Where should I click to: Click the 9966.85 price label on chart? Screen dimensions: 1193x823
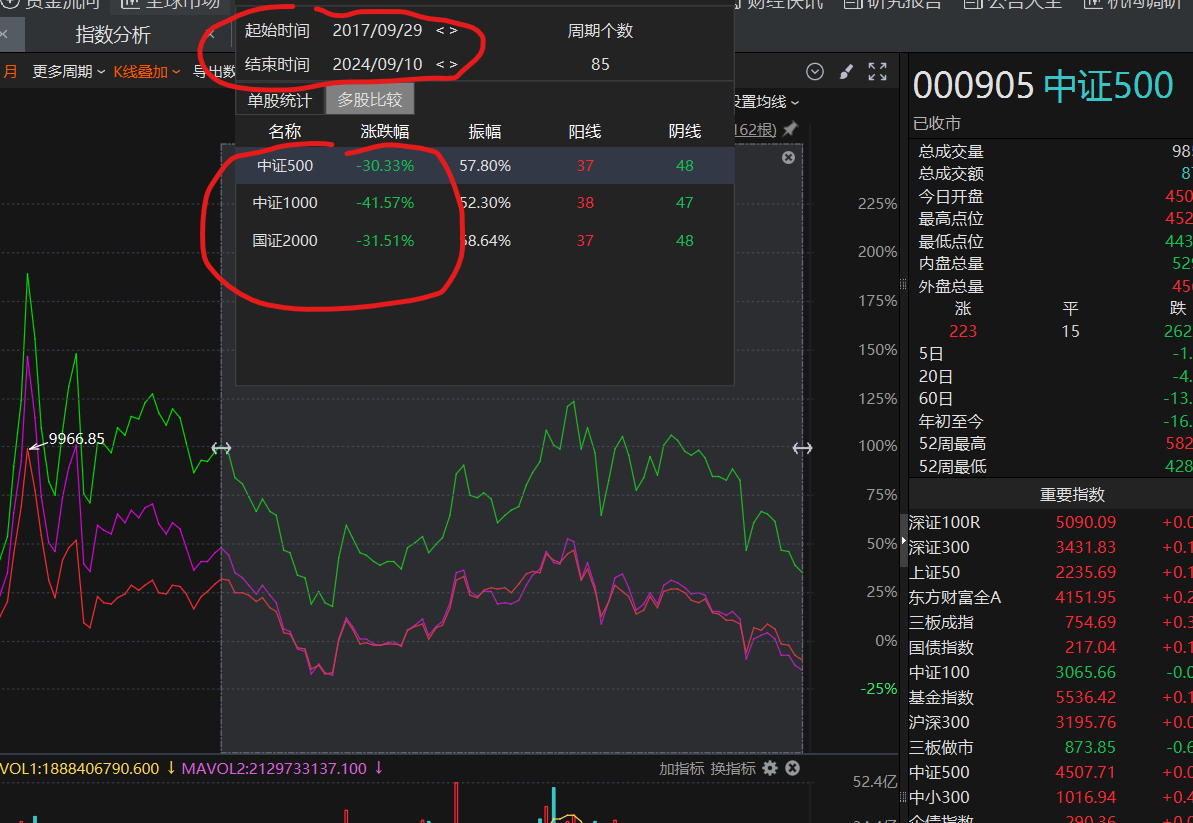pyautogui.click(x=76, y=438)
